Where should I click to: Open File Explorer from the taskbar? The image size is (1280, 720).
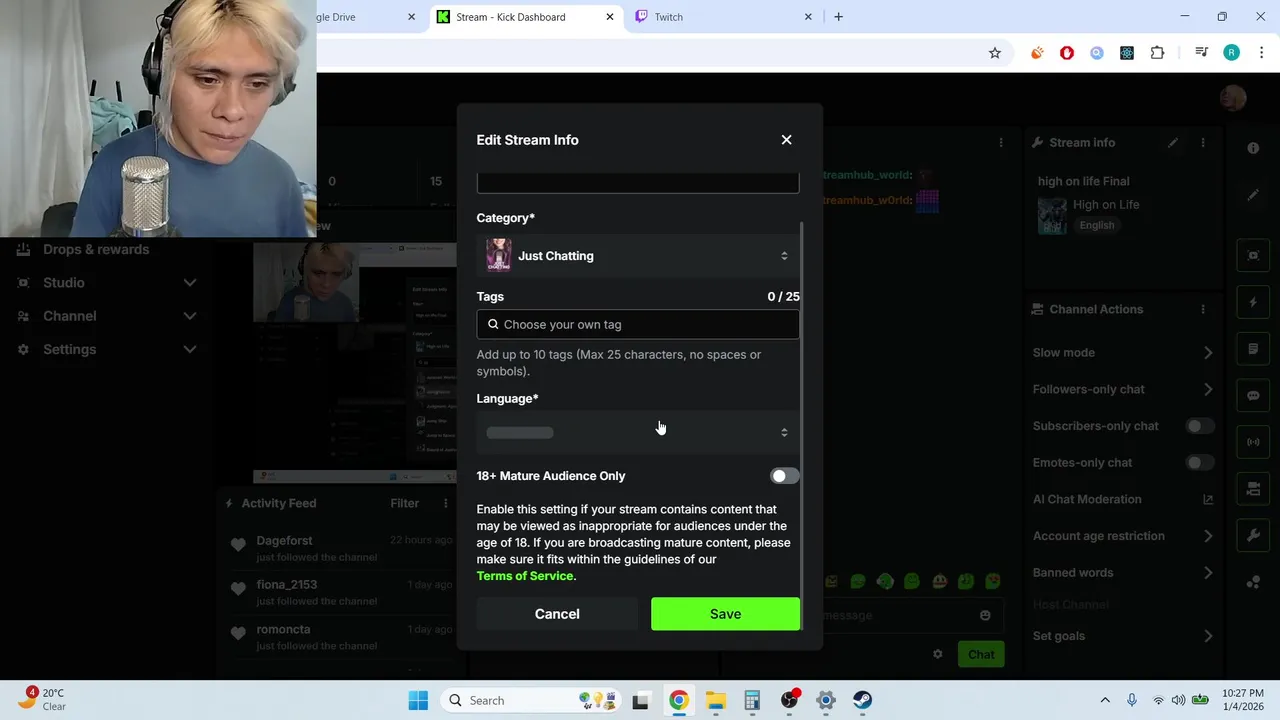(x=715, y=700)
